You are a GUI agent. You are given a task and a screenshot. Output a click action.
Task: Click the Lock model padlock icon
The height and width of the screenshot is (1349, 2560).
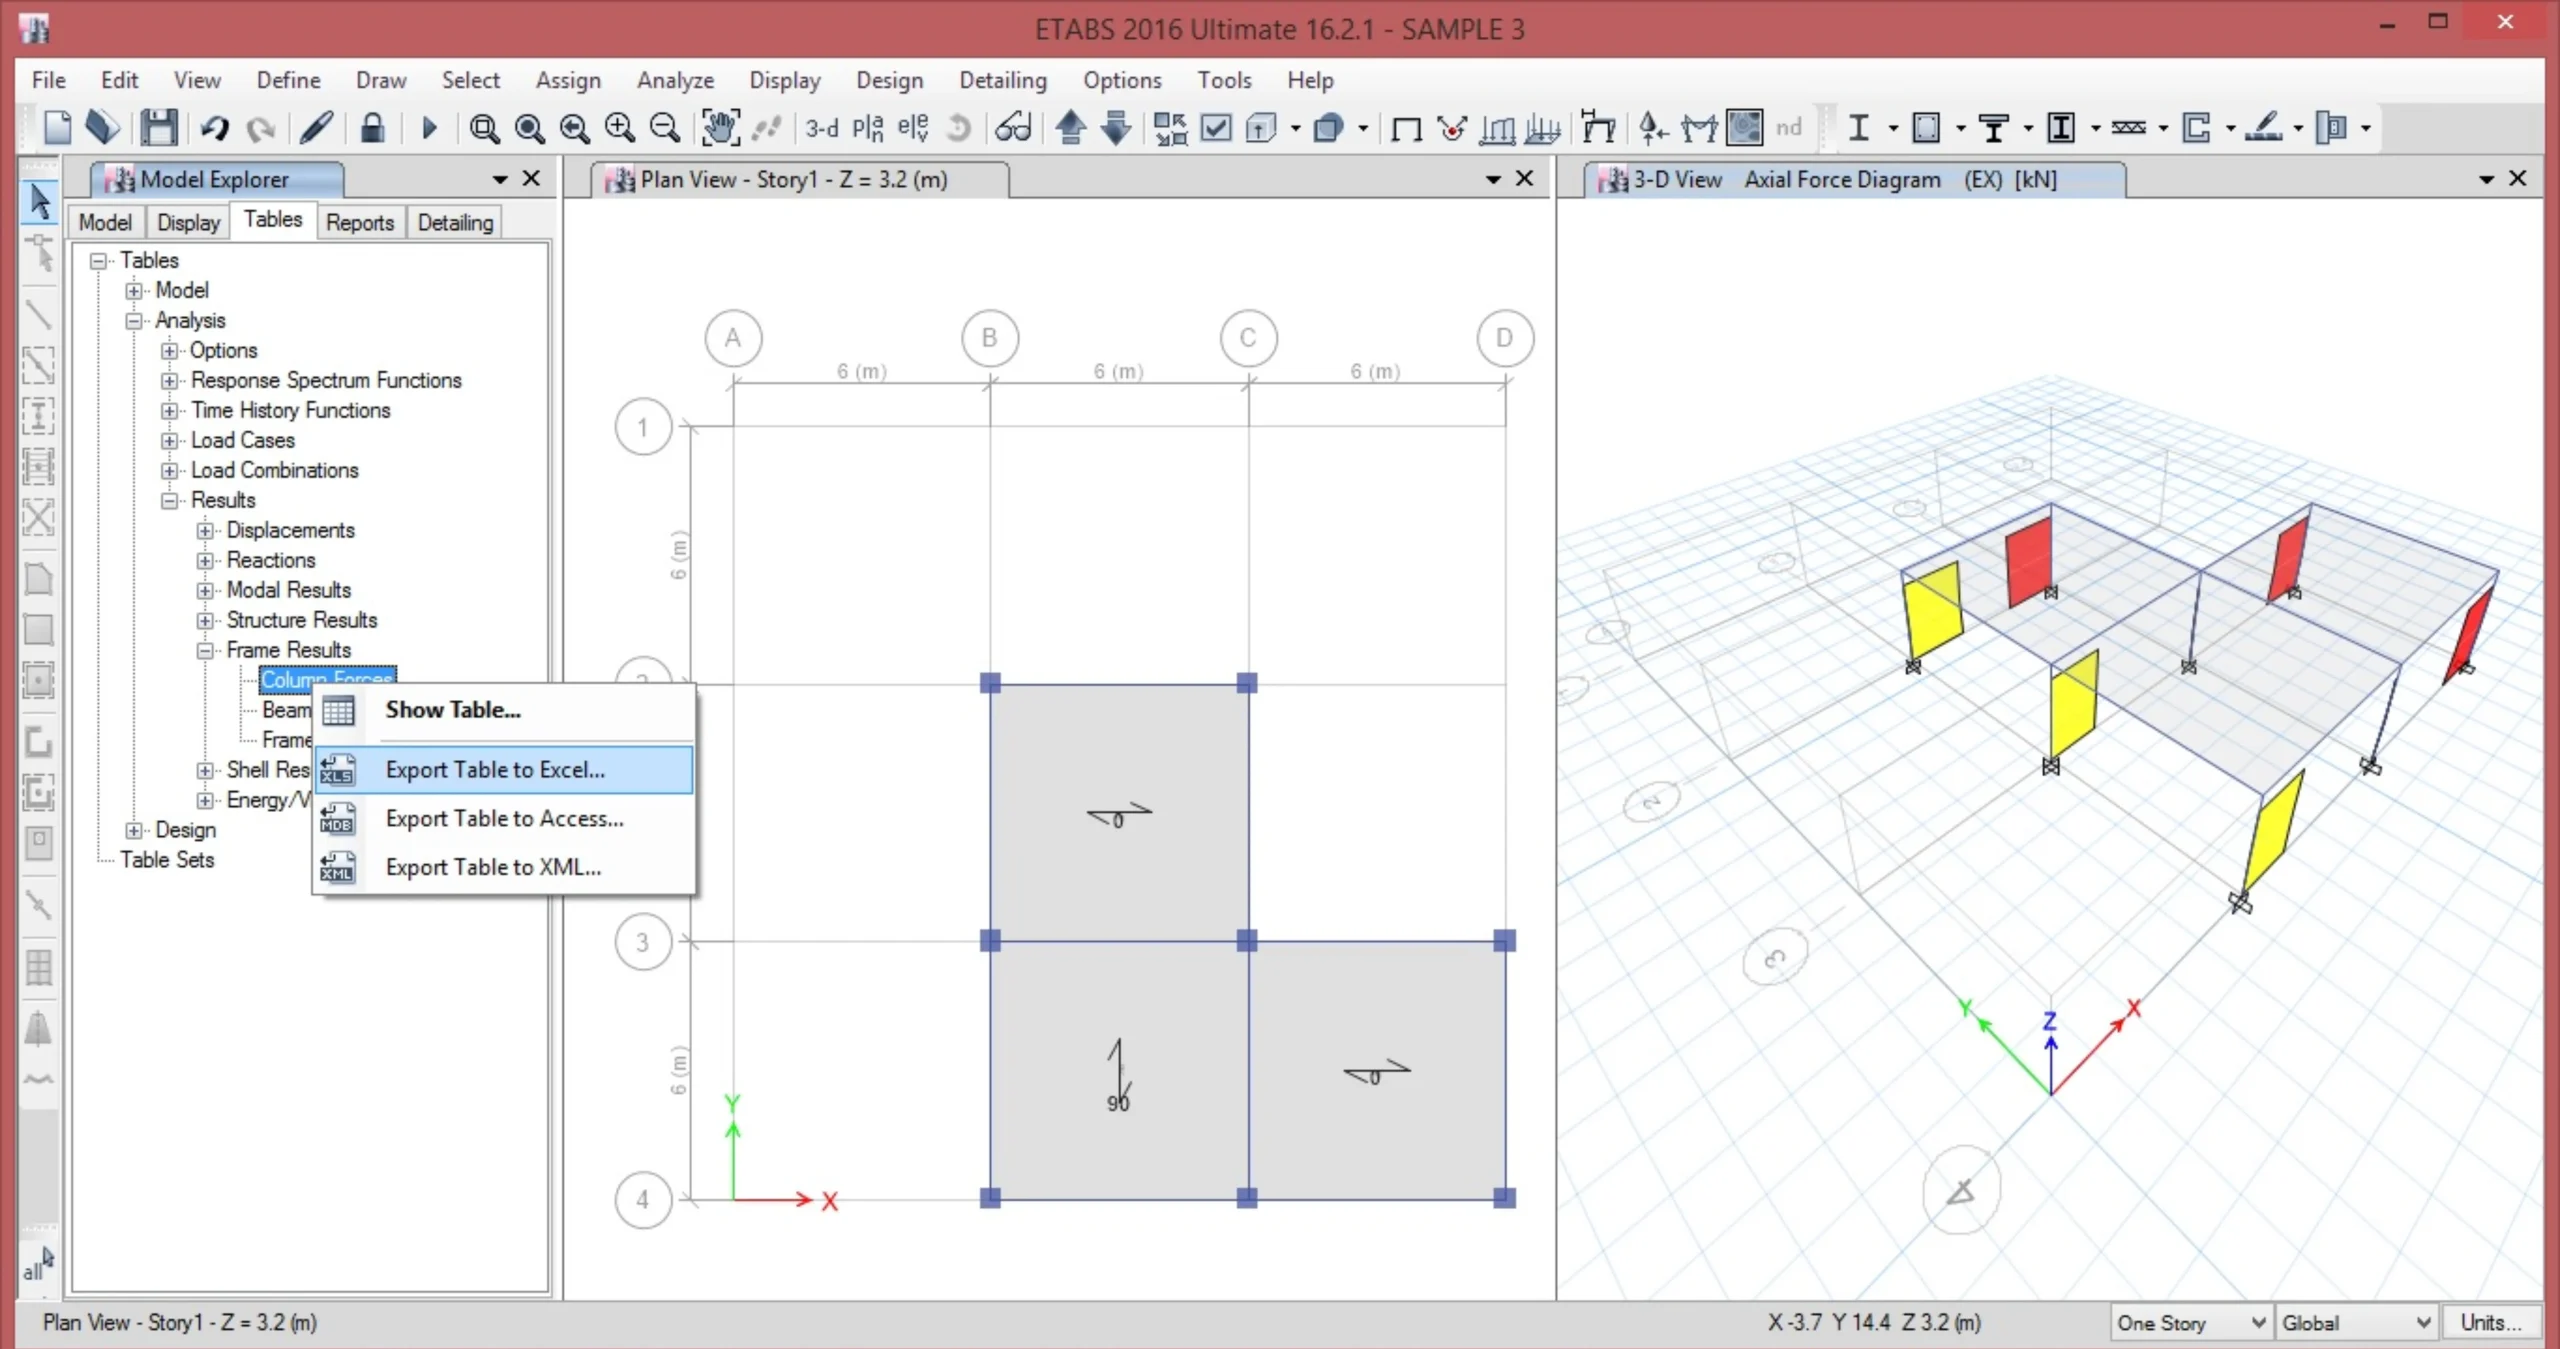[372, 128]
